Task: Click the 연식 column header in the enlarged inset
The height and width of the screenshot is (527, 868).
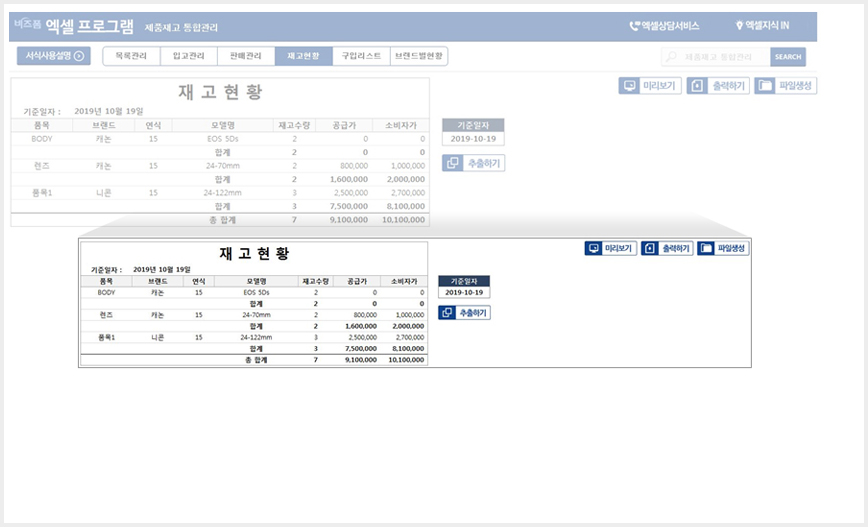Action: (x=199, y=281)
